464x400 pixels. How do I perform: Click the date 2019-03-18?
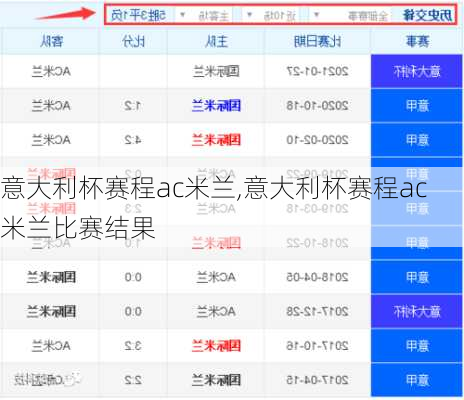click(x=317, y=209)
